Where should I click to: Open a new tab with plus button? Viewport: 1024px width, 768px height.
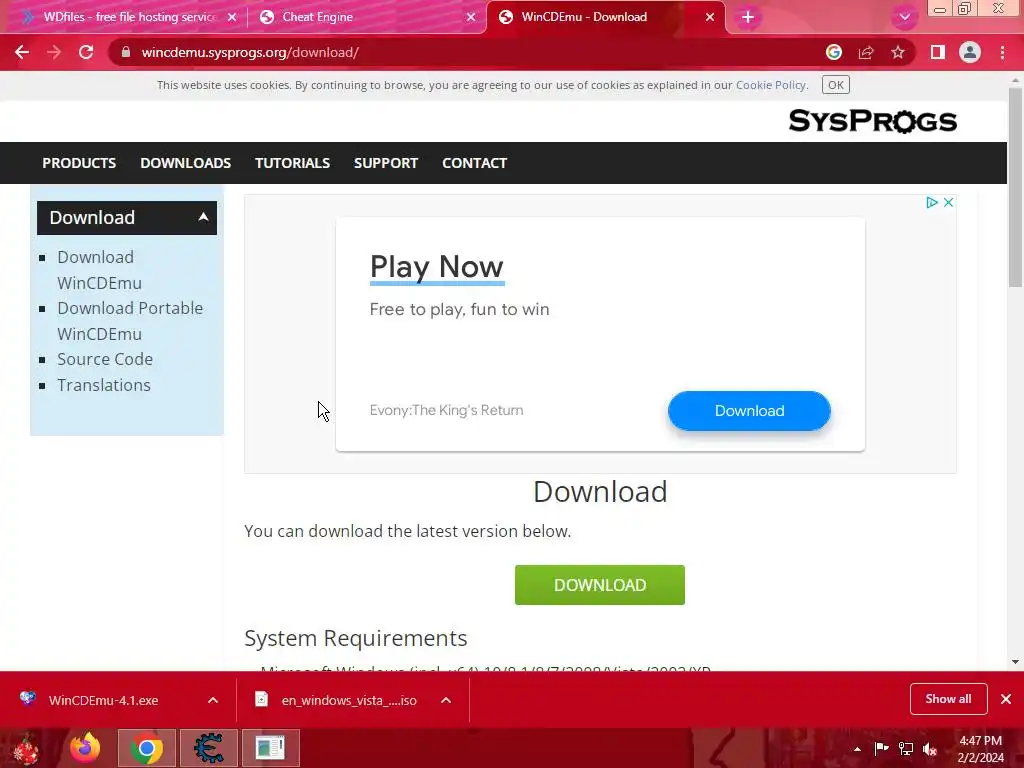coord(748,17)
